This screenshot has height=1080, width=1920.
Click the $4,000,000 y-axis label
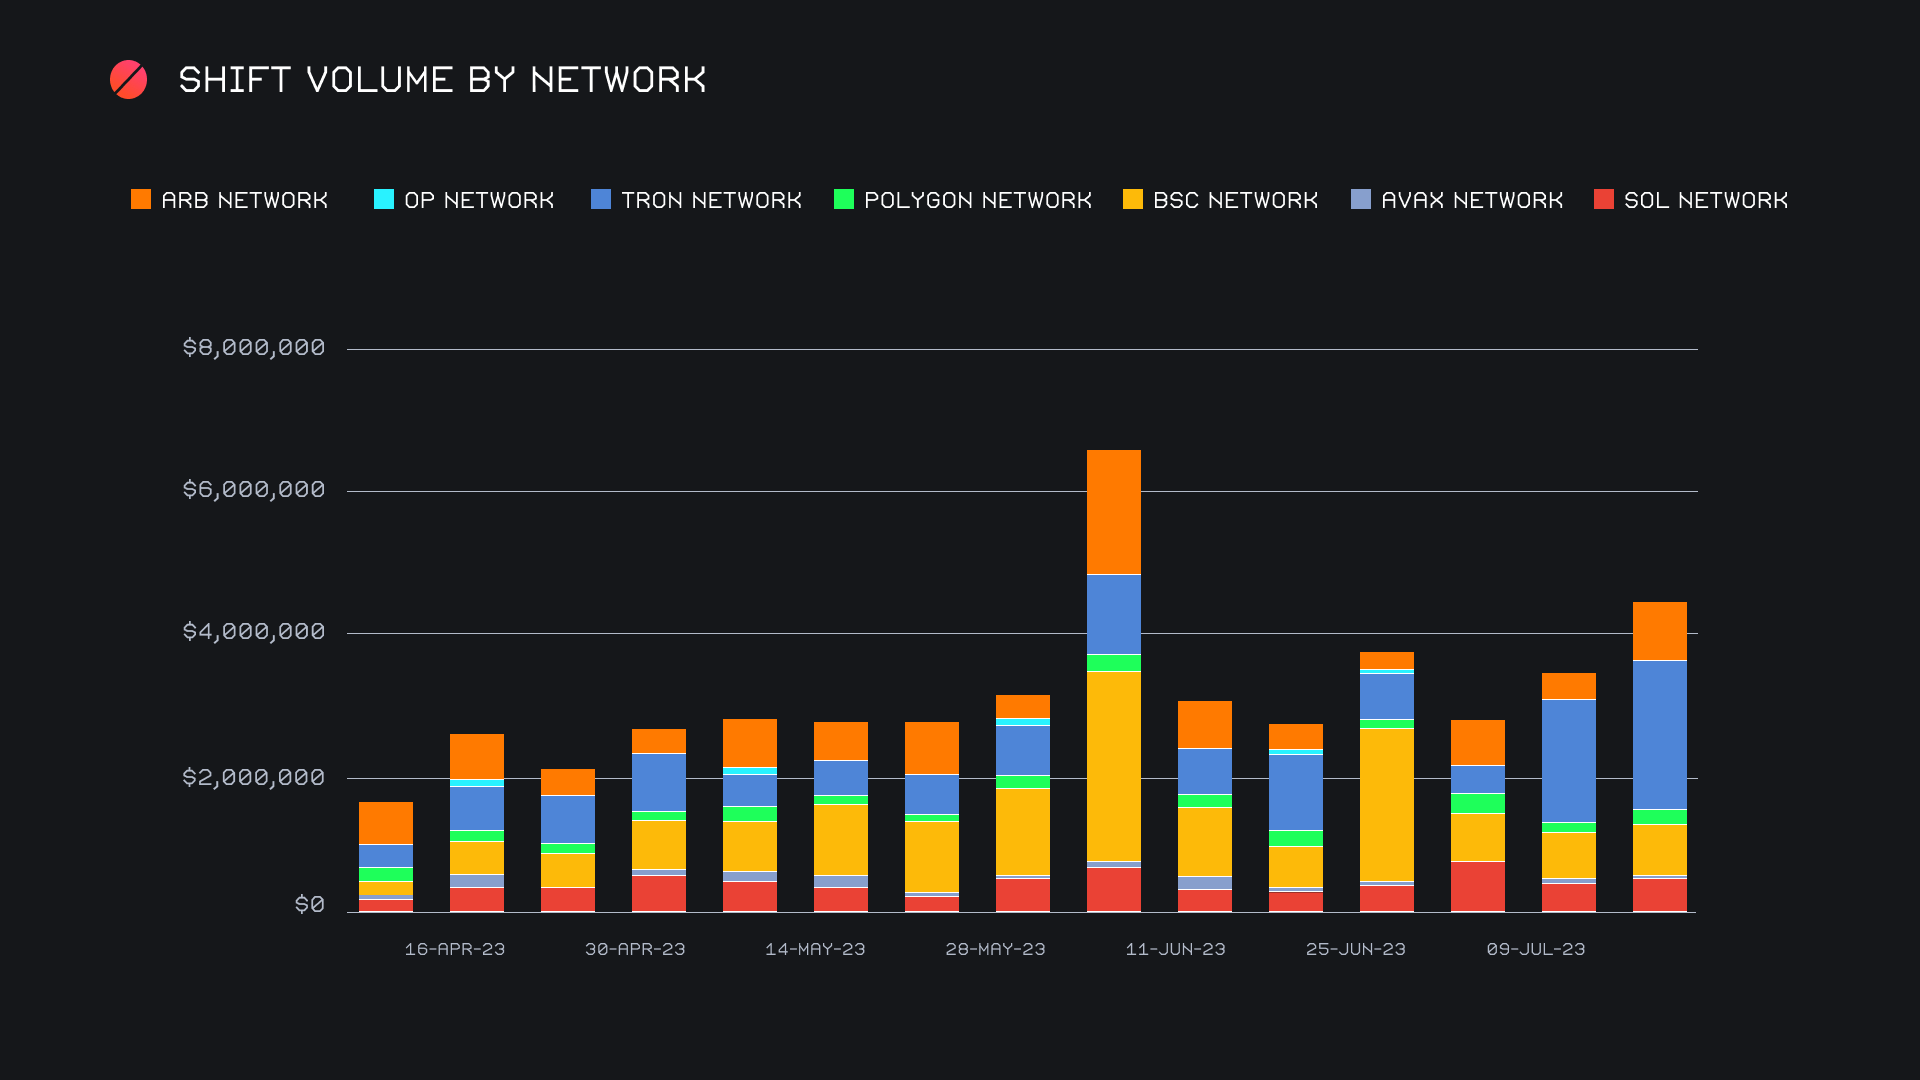[254, 632]
